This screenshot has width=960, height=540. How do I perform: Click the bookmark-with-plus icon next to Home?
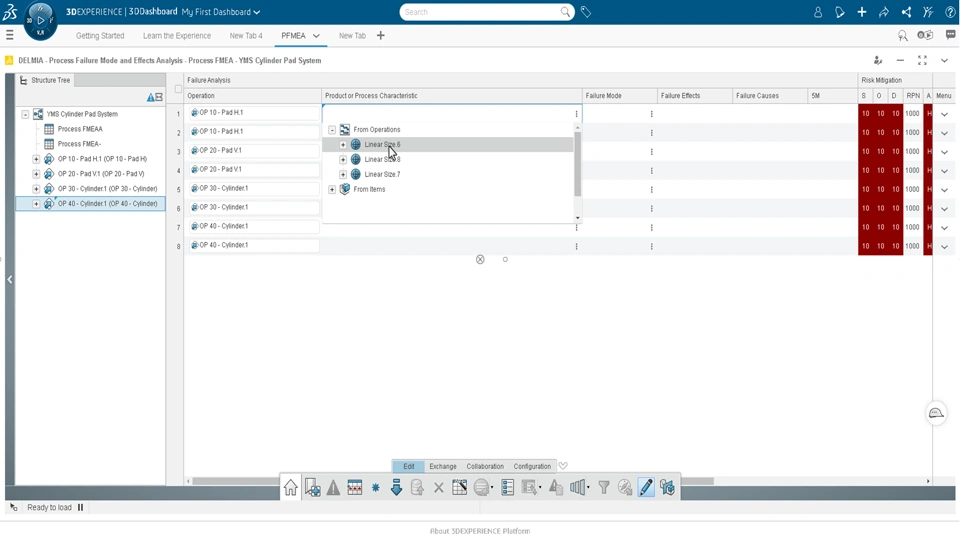tap(312, 487)
